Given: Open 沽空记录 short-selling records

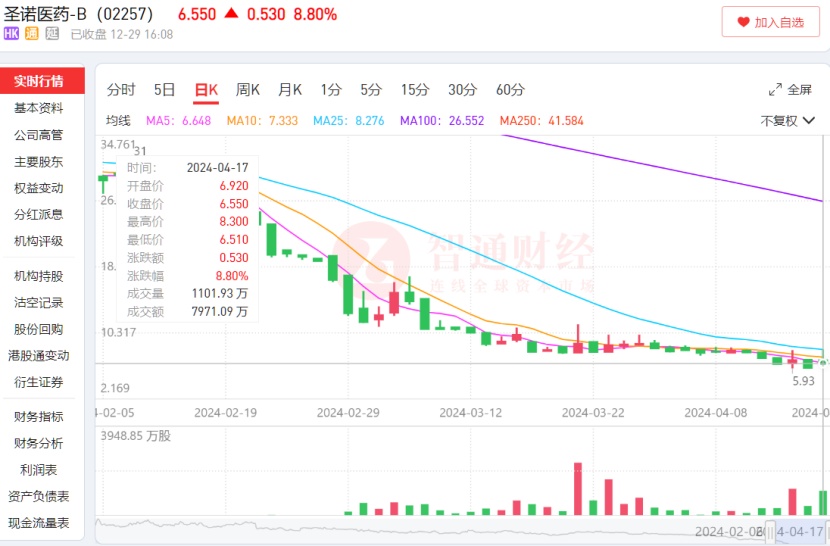Looking at the screenshot, I should click(39, 302).
